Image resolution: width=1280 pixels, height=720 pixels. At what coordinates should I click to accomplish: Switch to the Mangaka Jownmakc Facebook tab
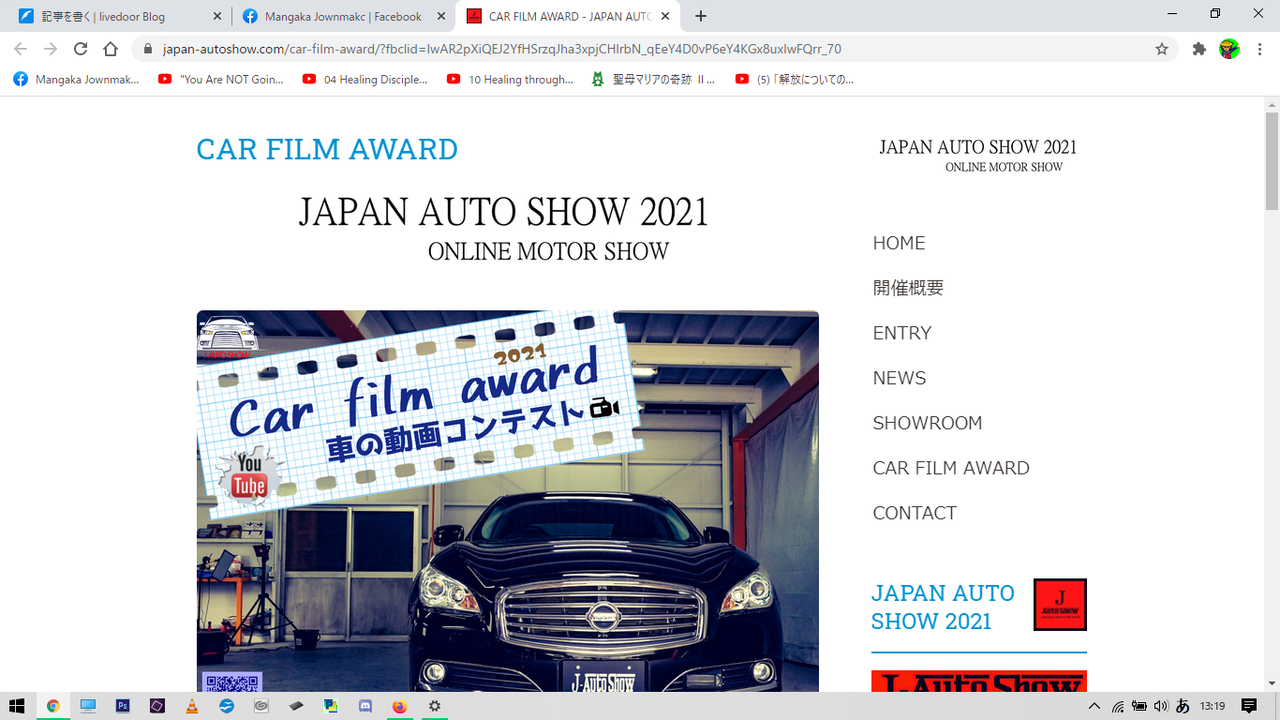pos(343,16)
